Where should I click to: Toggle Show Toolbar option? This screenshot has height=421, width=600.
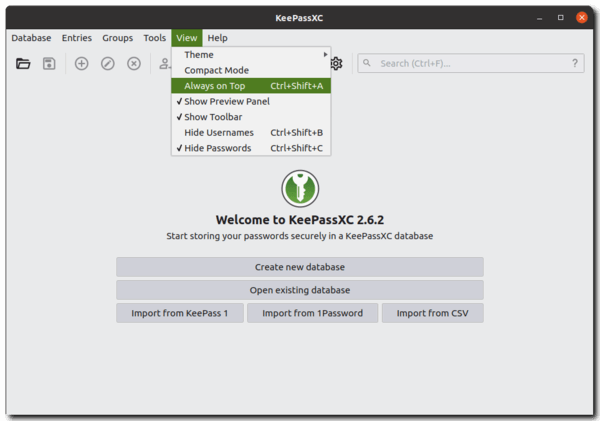click(251, 117)
